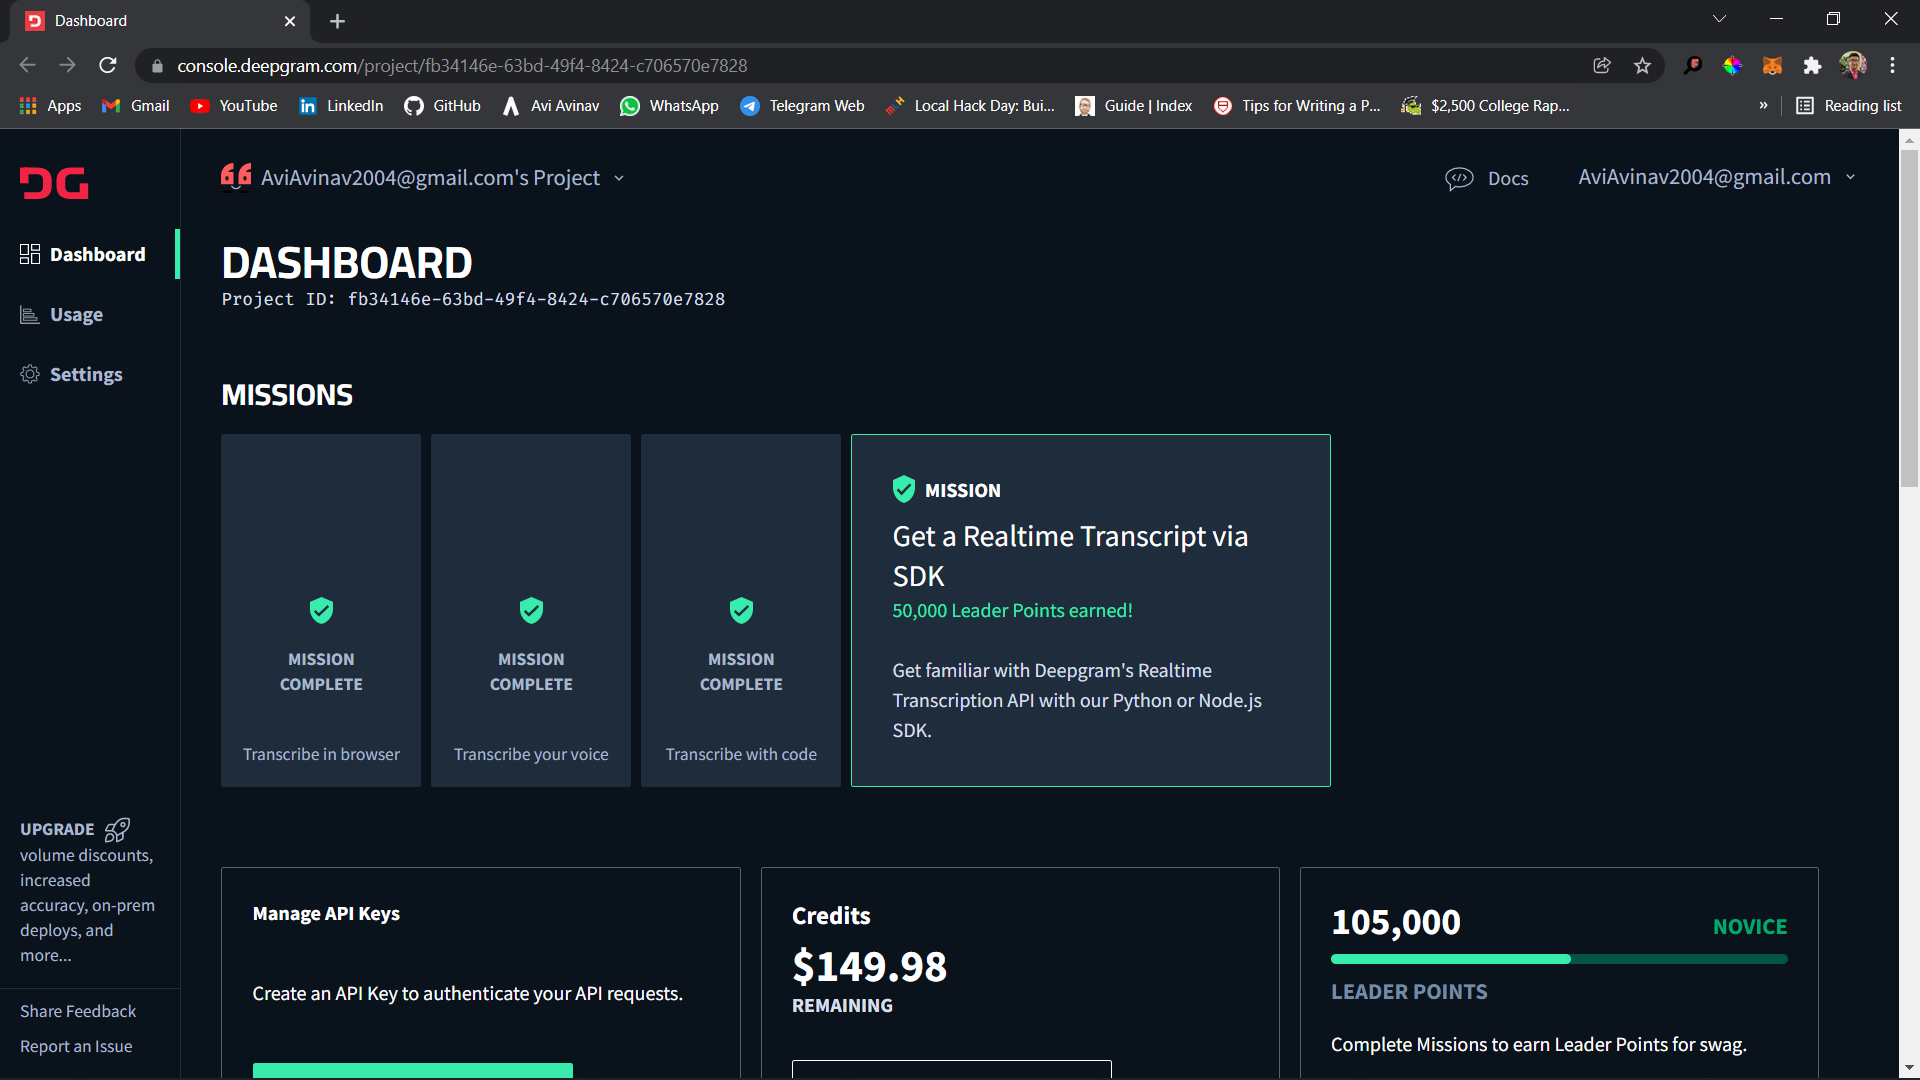The image size is (1920, 1080).
Task: Open the Dashboard sidebar item
Action: coord(97,254)
